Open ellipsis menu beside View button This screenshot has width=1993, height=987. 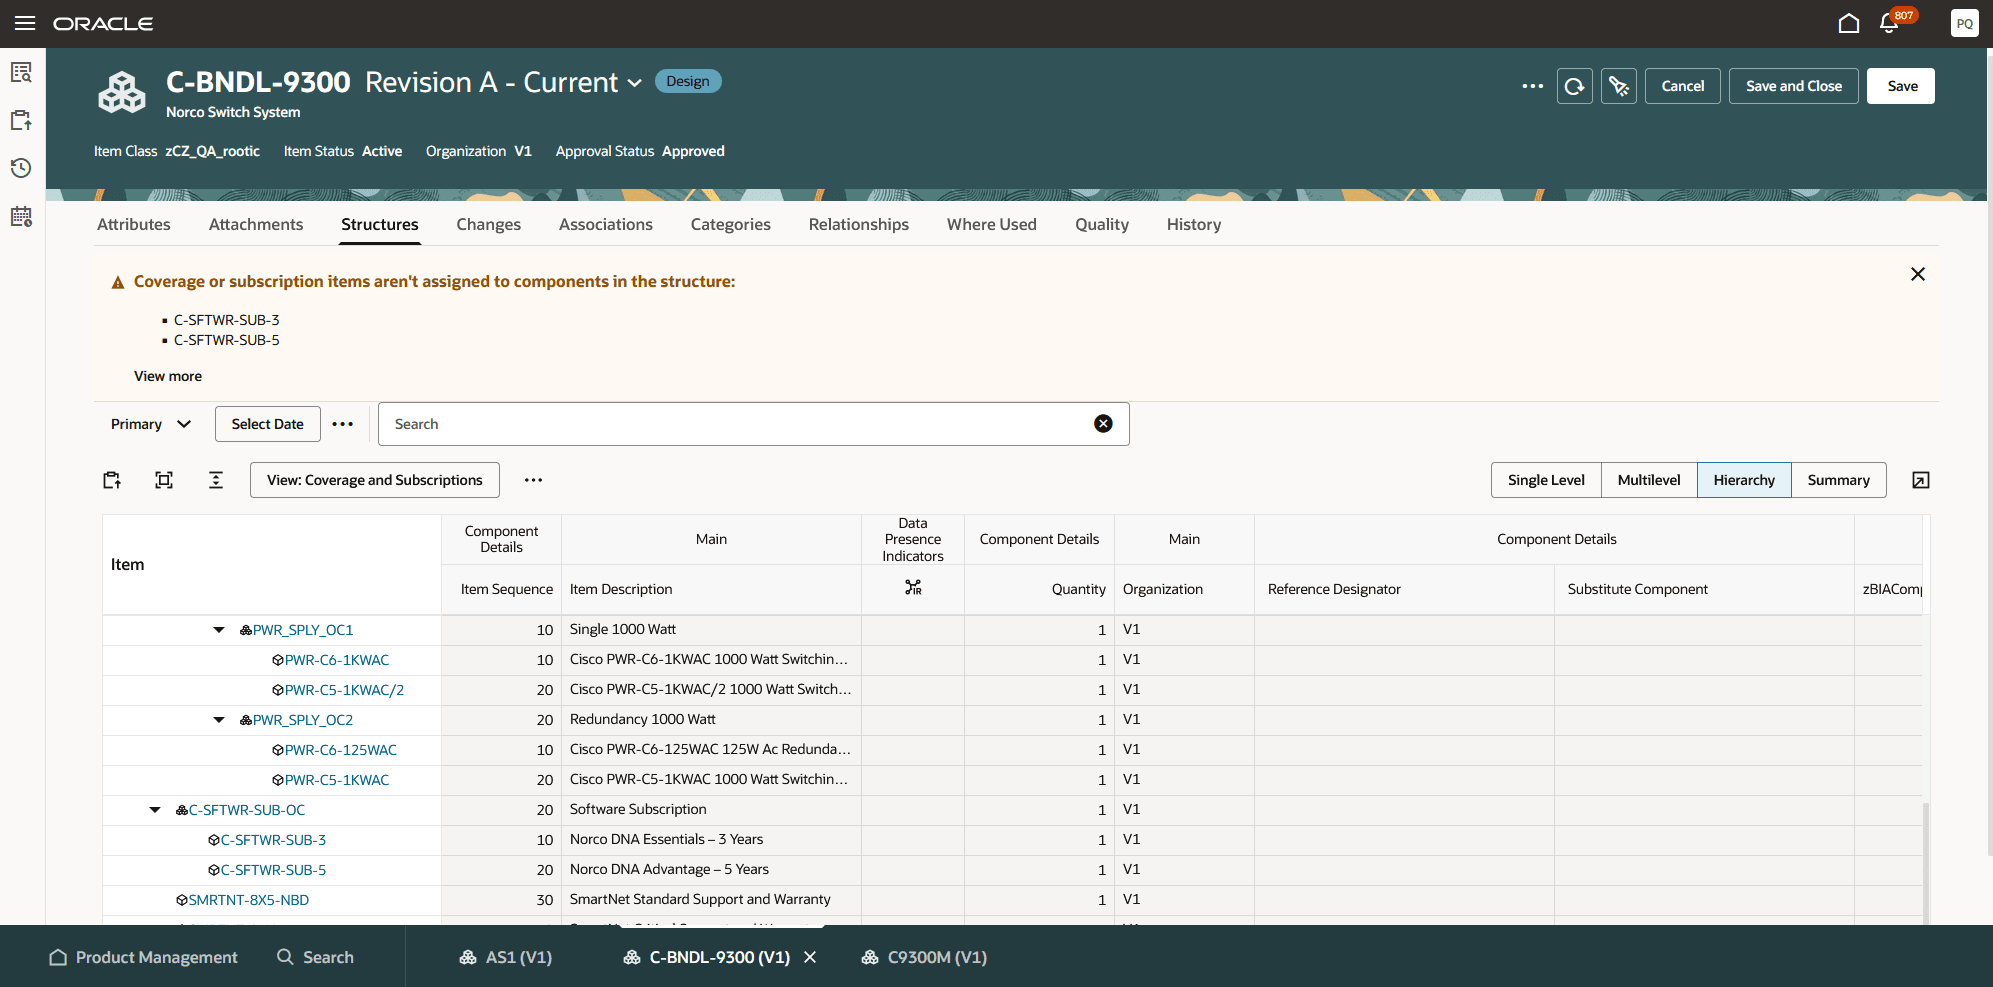pyautogui.click(x=534, y=480)
